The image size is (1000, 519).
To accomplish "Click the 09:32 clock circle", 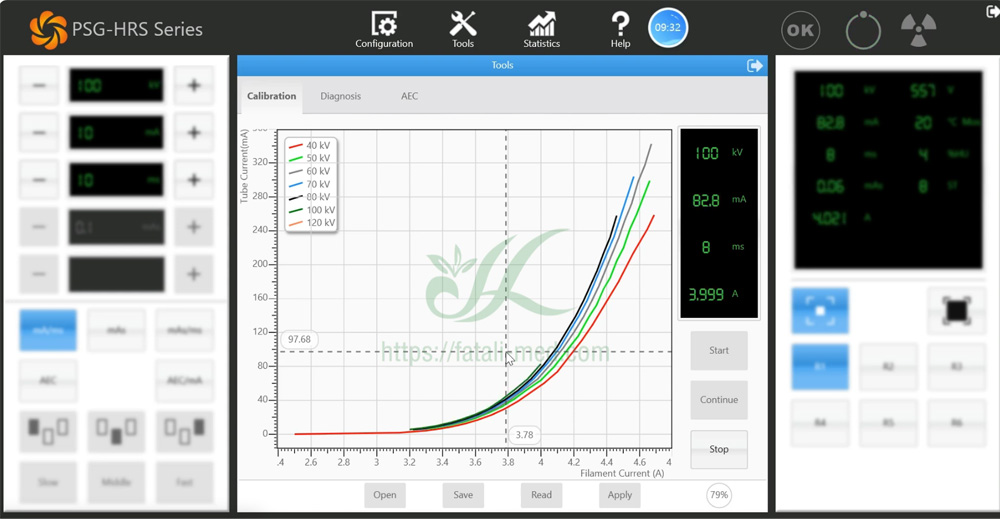I will click(x=668, y=27).
